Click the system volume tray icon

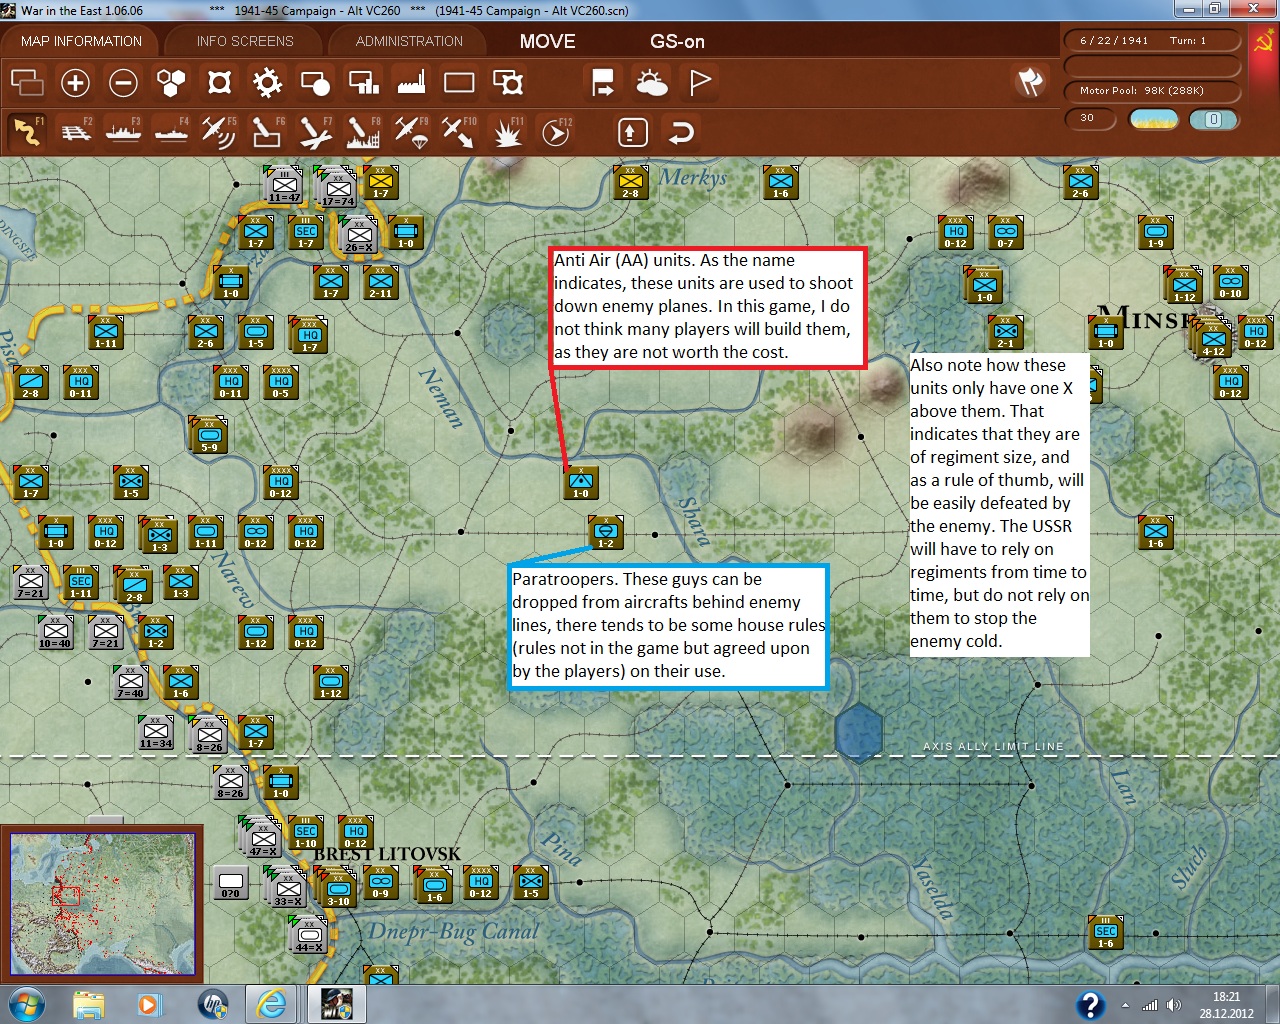click(x=1173, y=1005)
